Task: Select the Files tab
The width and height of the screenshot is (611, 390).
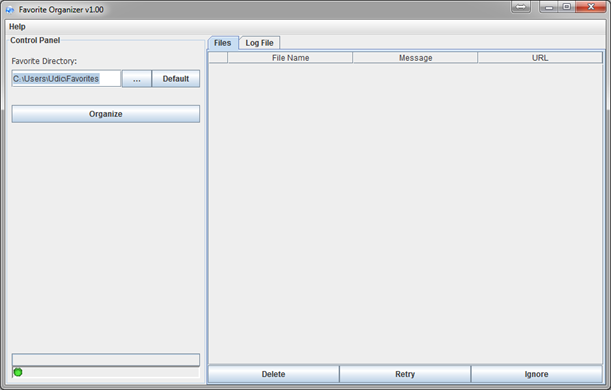Action: 223,43
